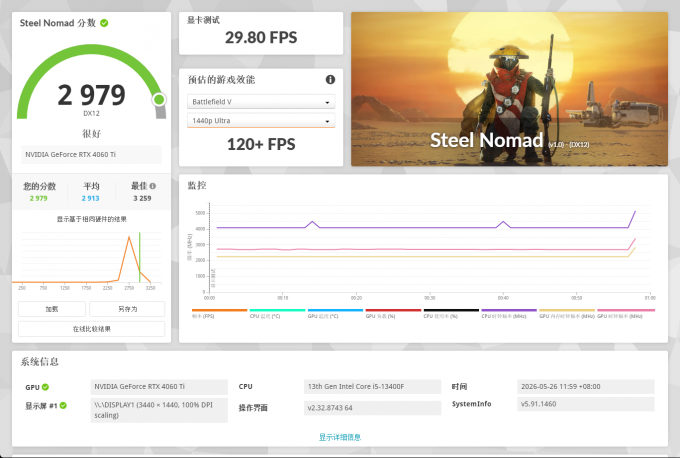Toggle the CPU 时钟频率 (MHz) purple legend
Image resolution: width=680 pixels, height=458 pixels.
point(509,313)
